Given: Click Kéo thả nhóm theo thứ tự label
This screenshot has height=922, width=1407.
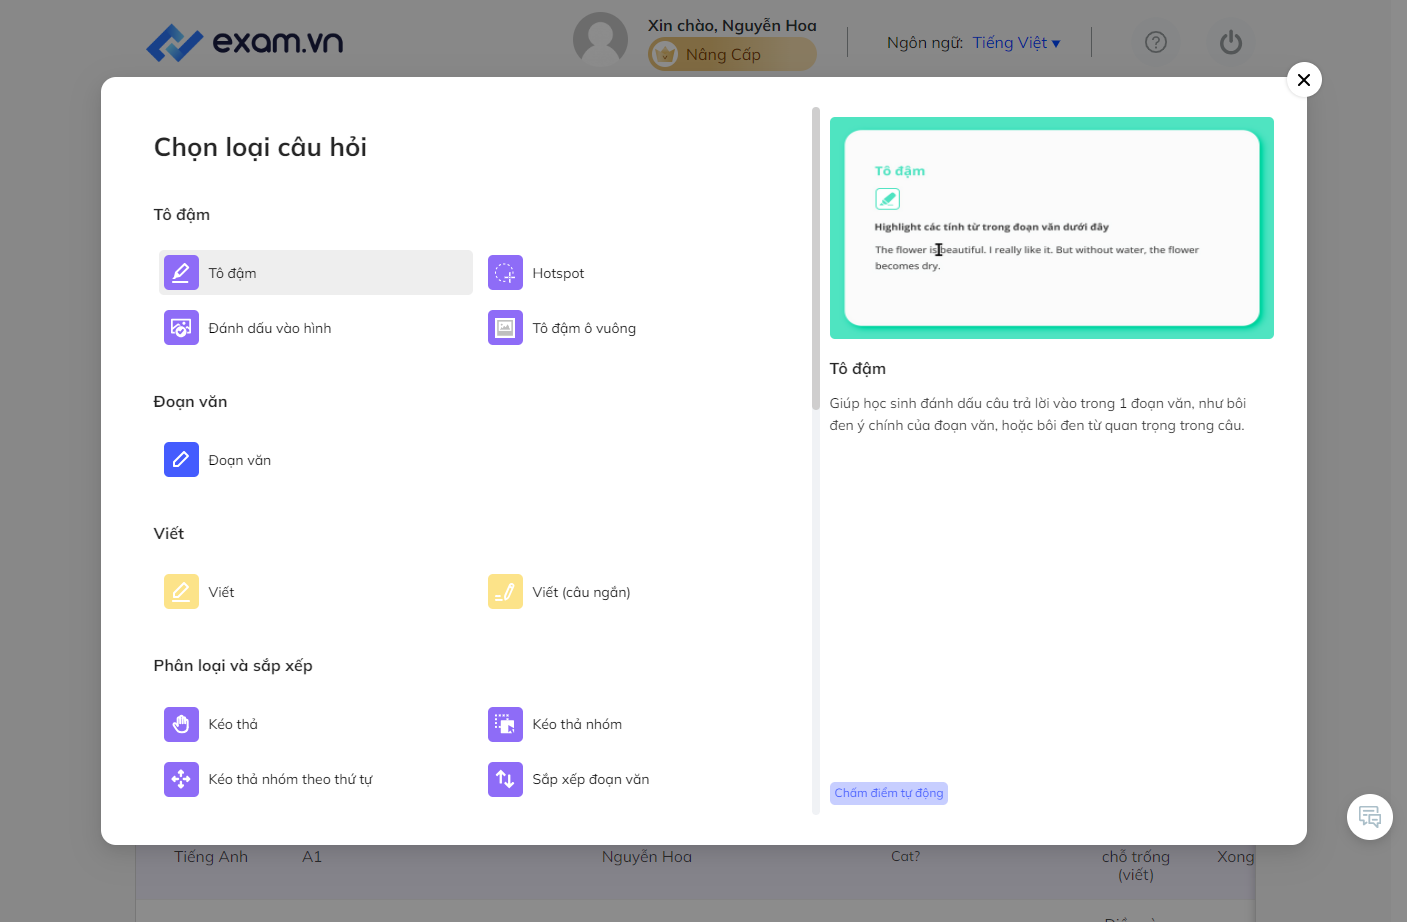Looking at the screenshot, I should tap(290, 779).
